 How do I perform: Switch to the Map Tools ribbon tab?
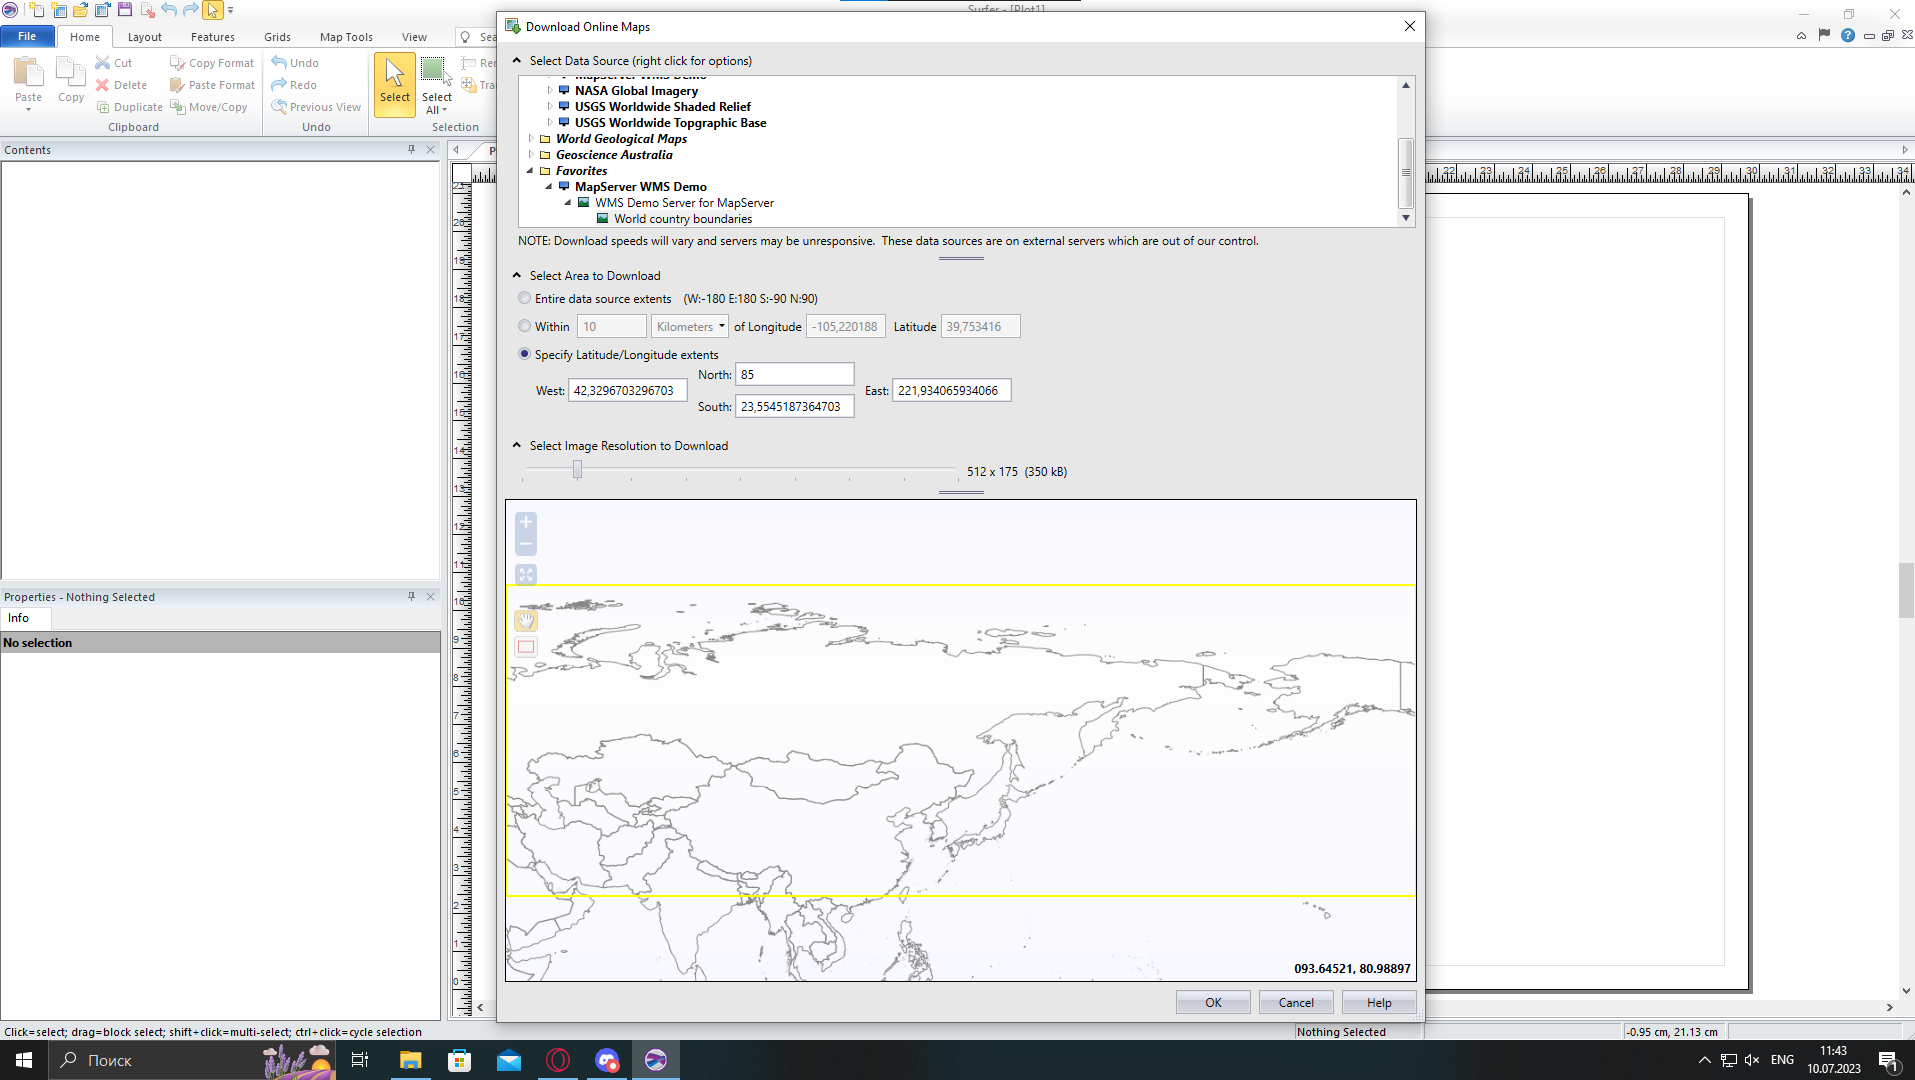(346, 37)
